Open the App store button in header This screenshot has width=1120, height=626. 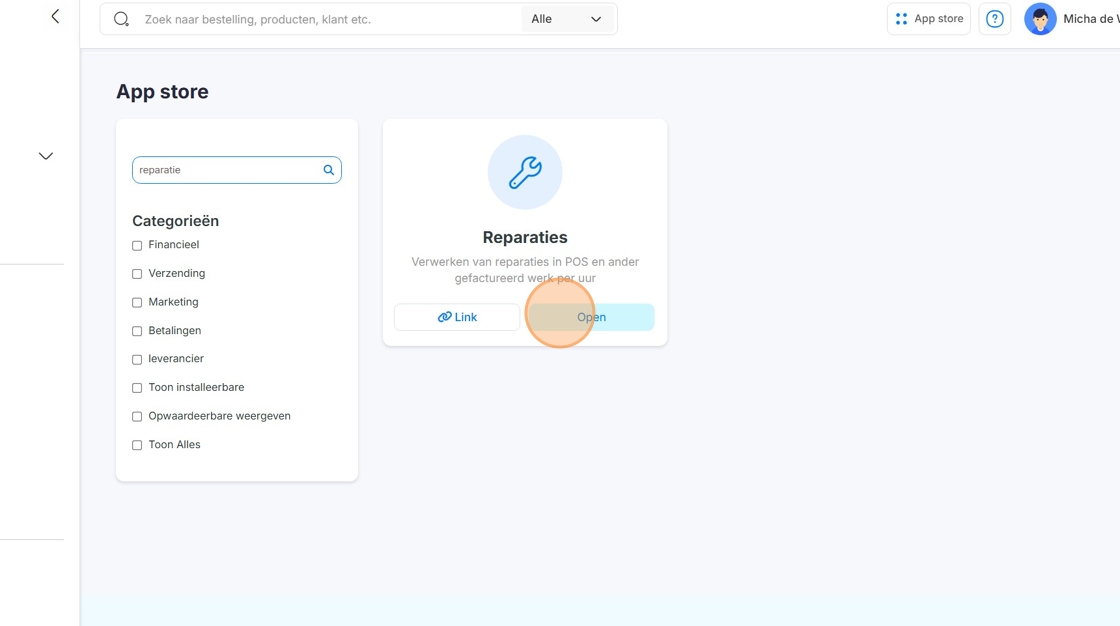[x=929, y=19]
